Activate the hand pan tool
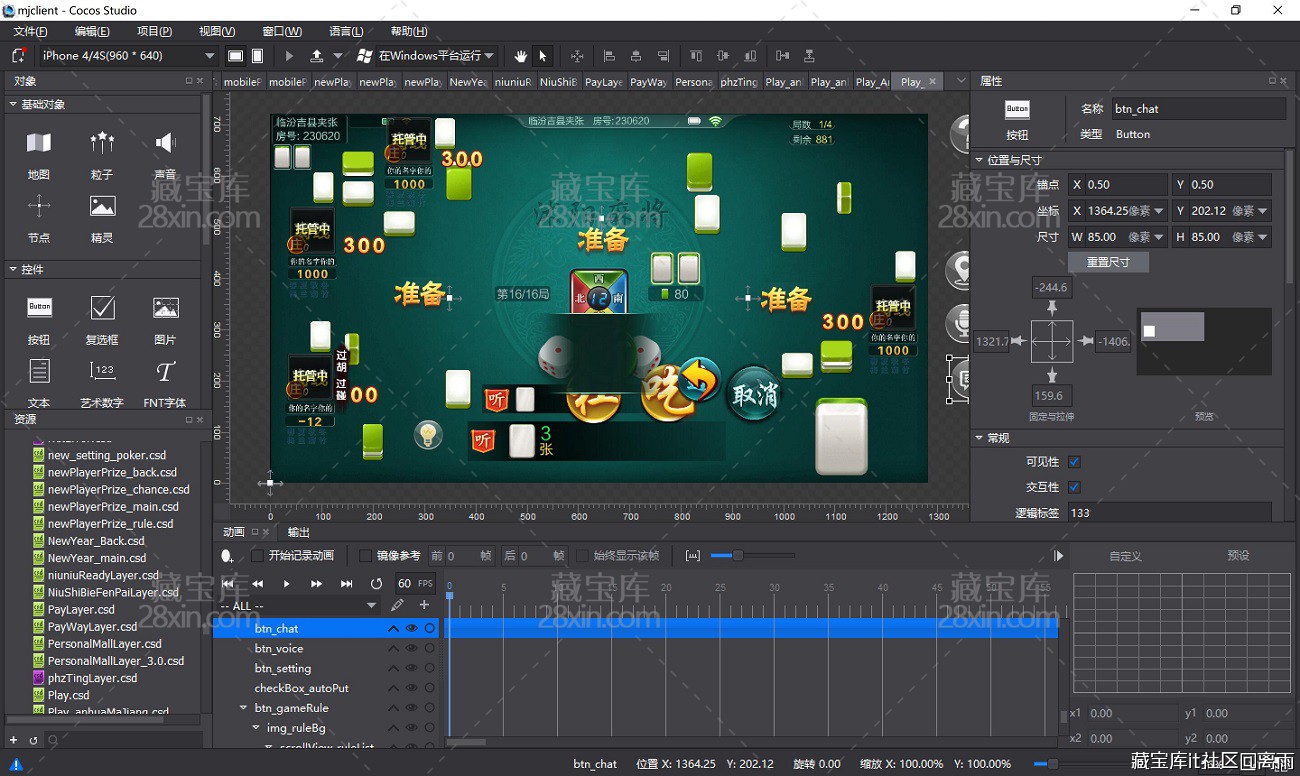 [x=521, y=56]
